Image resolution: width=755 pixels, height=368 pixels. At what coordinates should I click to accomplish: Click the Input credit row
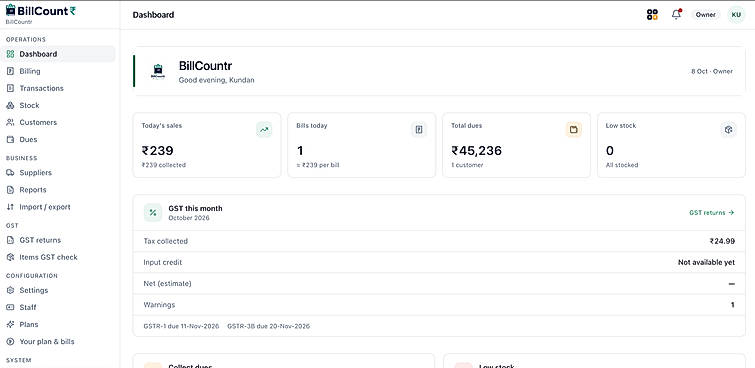(x=439, y=263)
